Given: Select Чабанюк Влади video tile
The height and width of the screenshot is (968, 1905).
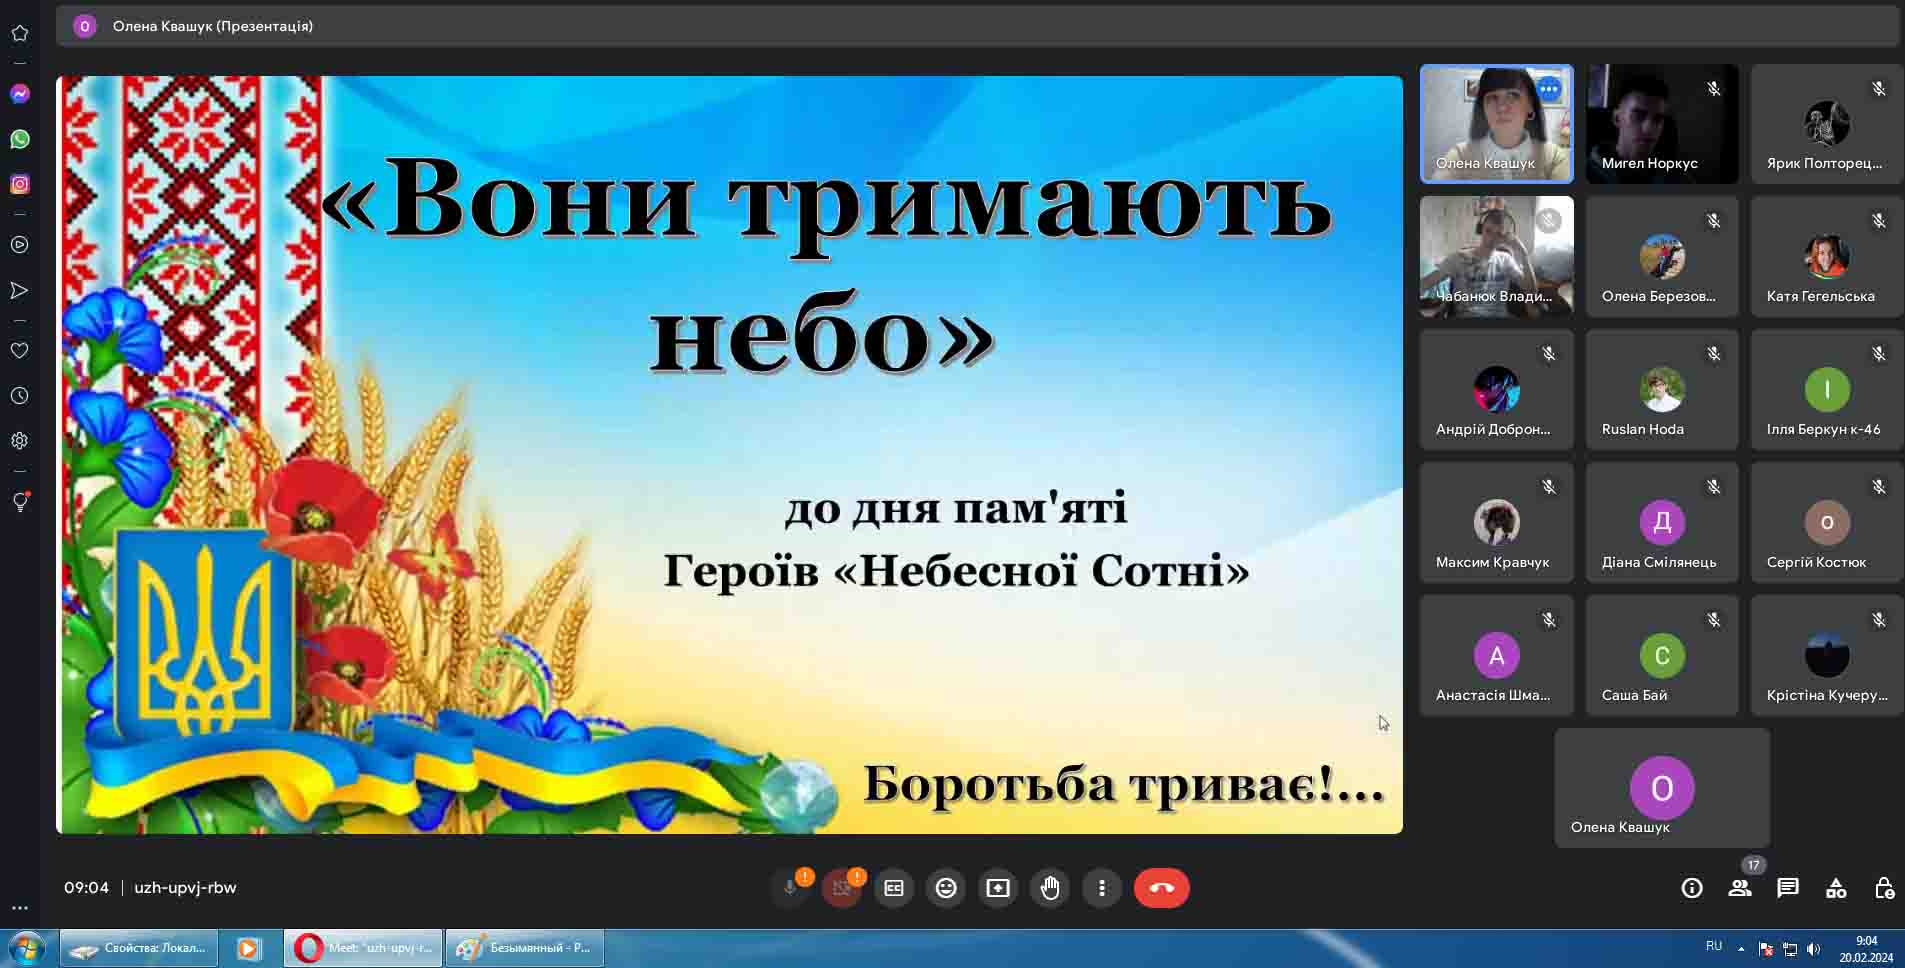Looking at the screenshot, I should click(1497, 257).
